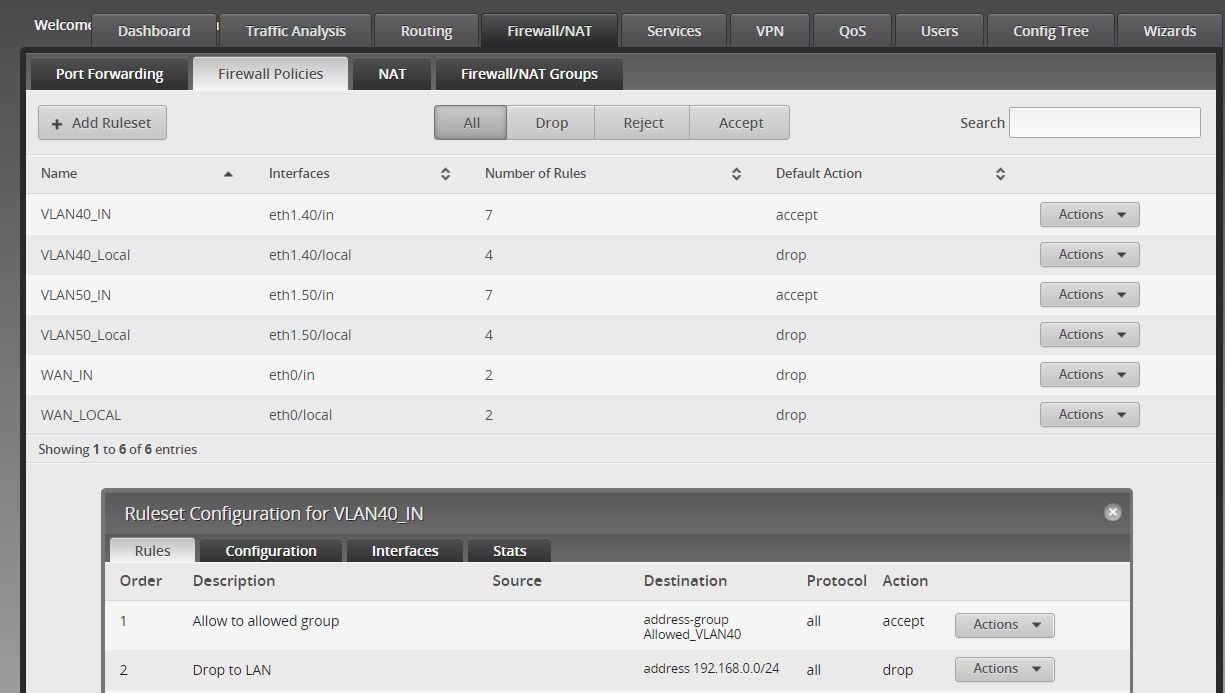
Task: Filter rulesets by Reject
Action: tap(643, 123)
